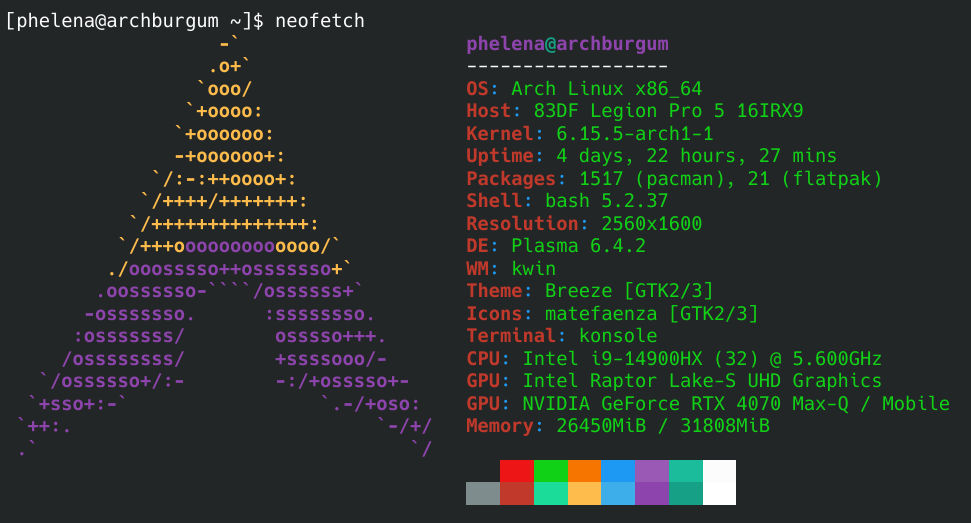Click the blue top-row color block

click(x=618, y=471)
